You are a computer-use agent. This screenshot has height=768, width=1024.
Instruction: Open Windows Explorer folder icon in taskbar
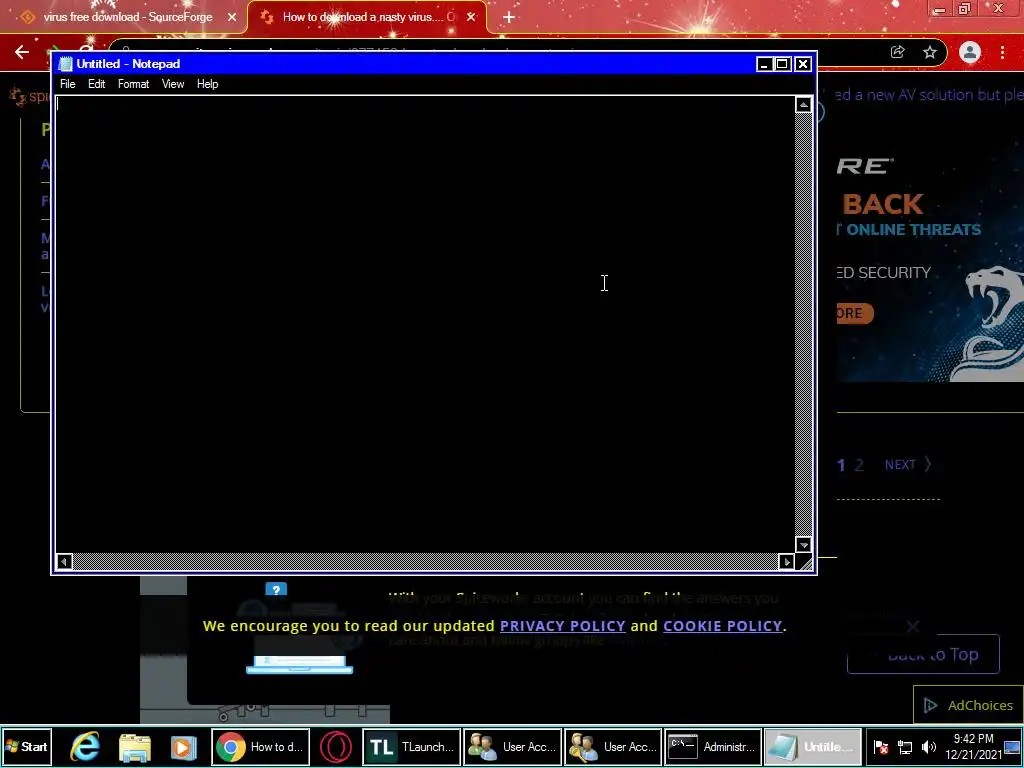coord(135,748)
